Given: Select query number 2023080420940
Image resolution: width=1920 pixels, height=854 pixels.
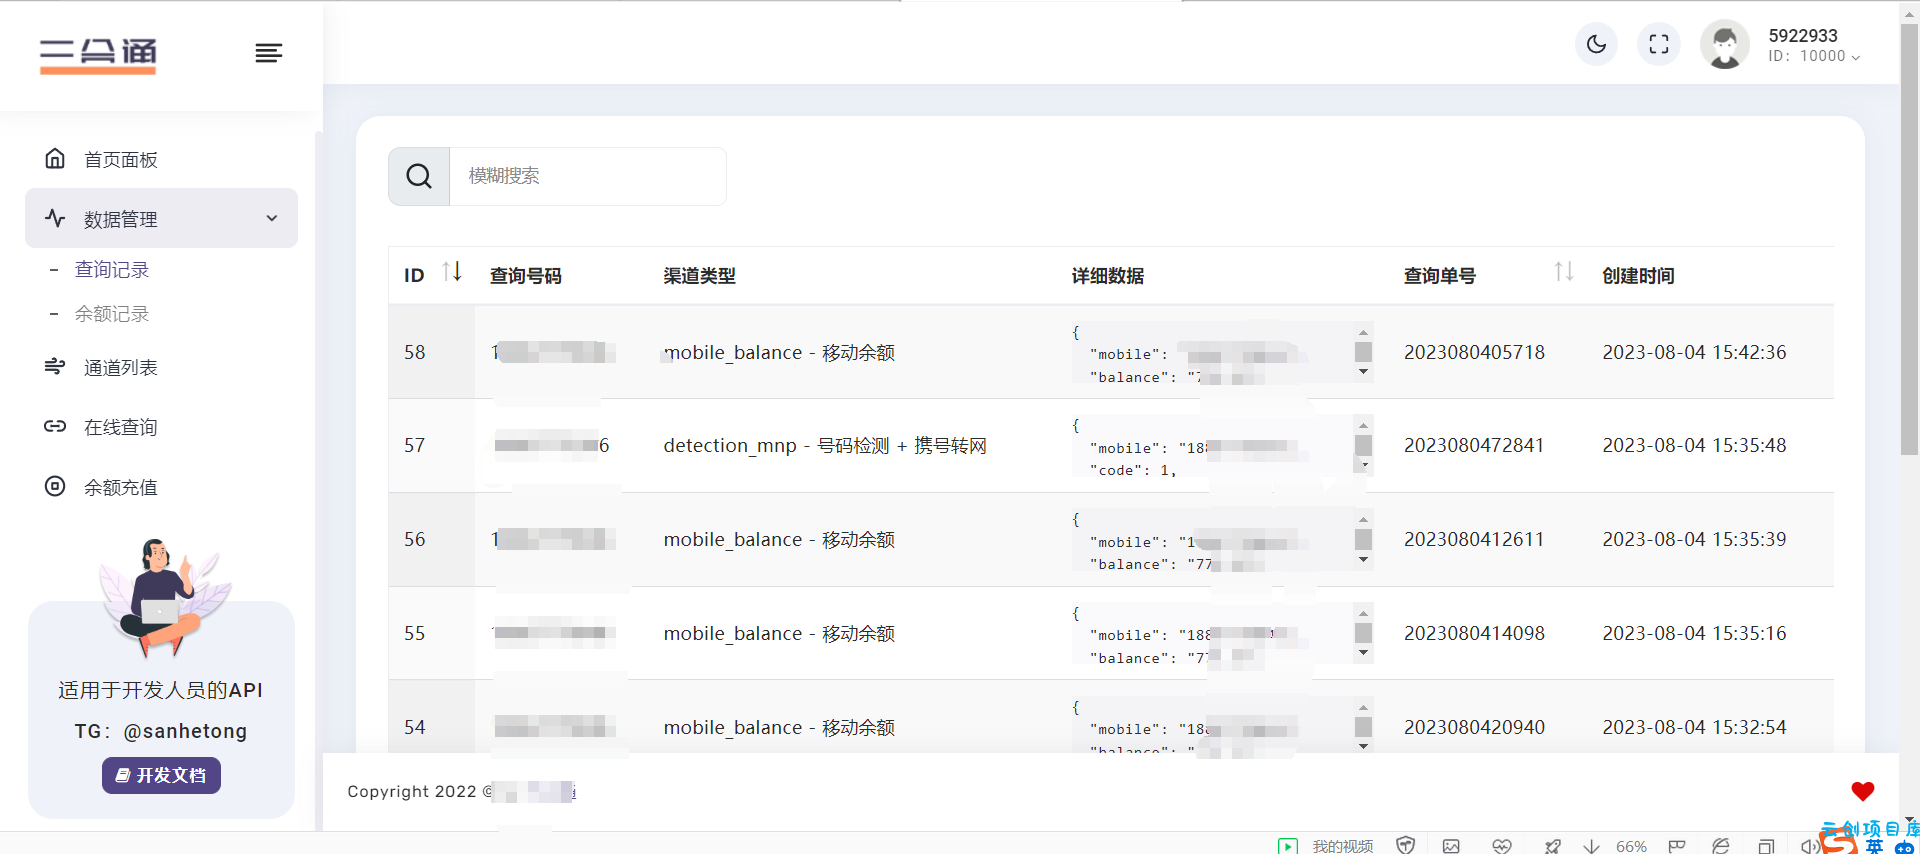Looking at the screenshot, I should pyautogui.click(x=1474, y=727).
